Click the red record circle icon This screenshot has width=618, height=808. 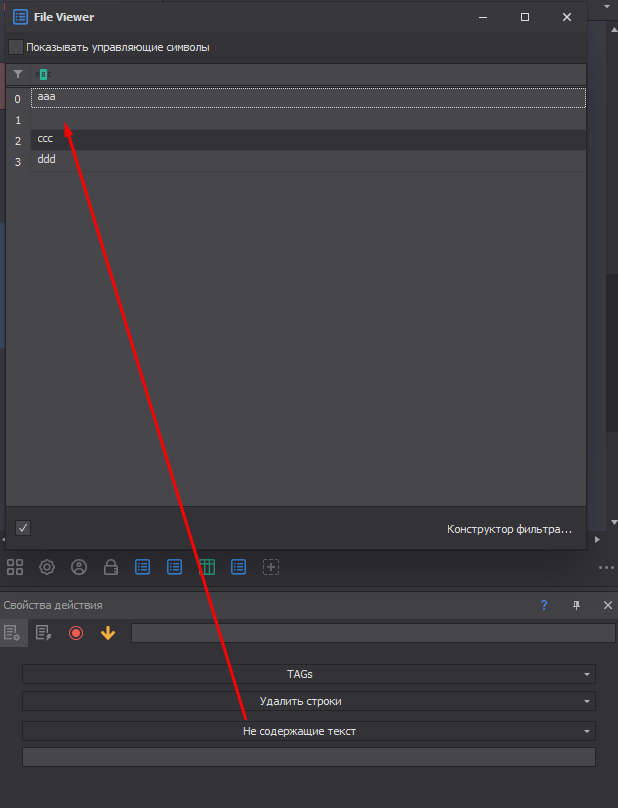(x=76, y=633)
